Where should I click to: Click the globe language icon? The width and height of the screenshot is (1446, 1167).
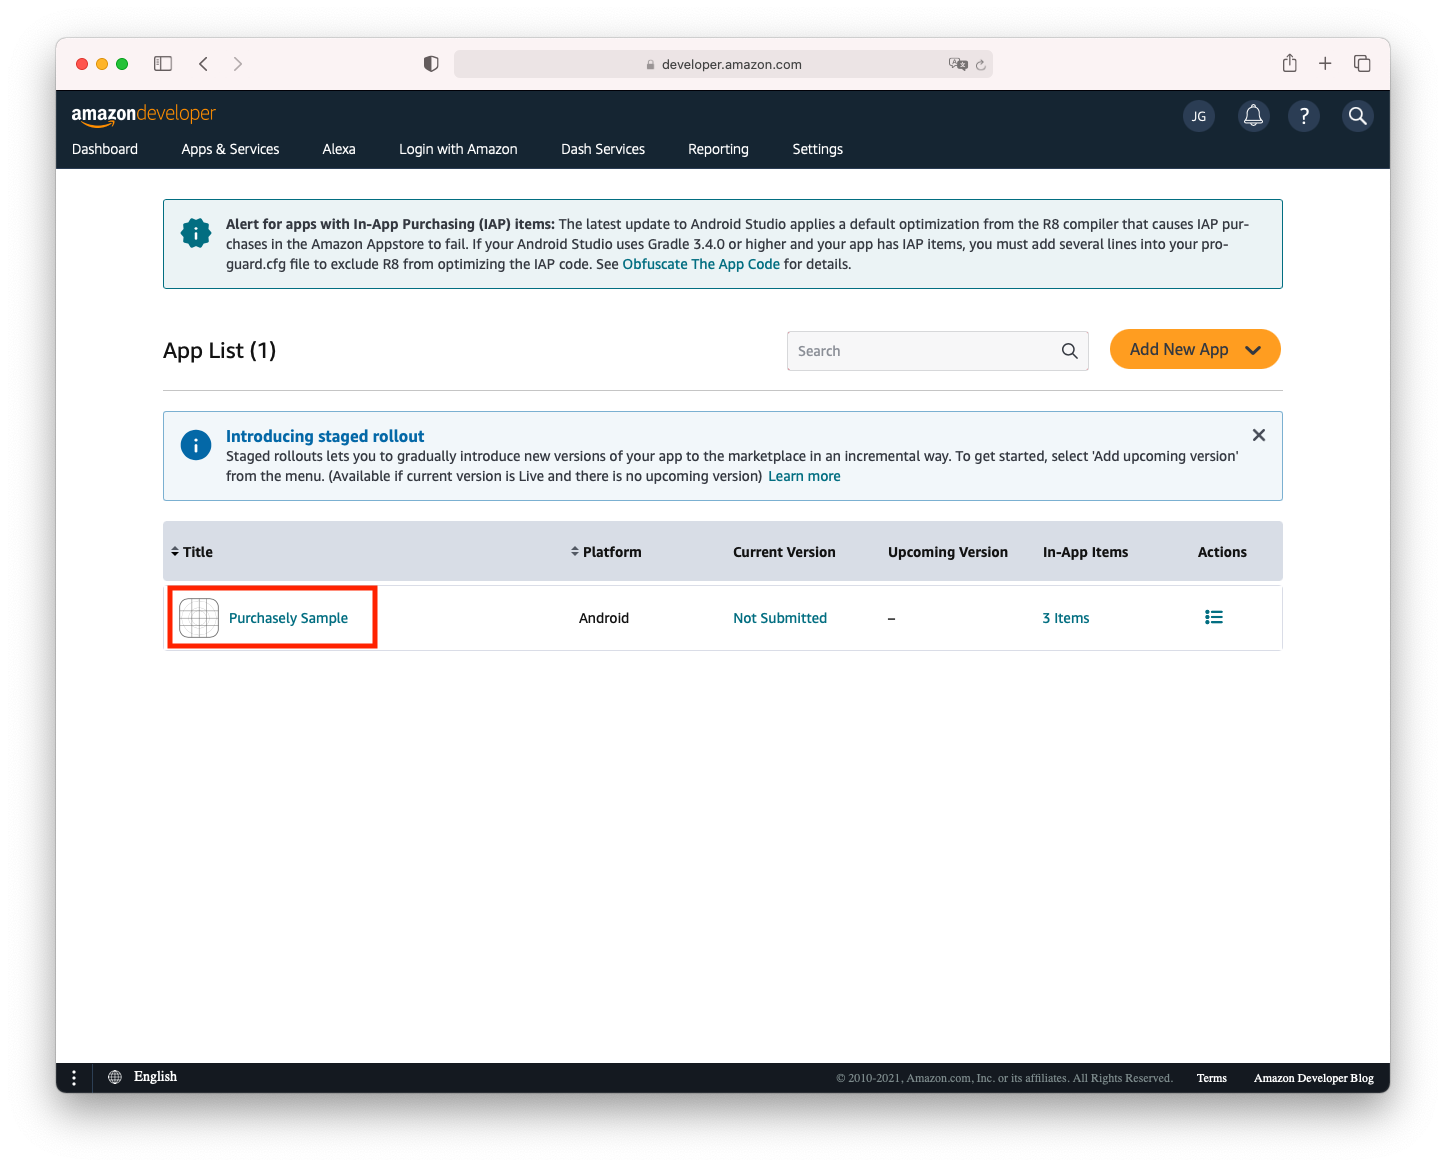[115, 1077]
